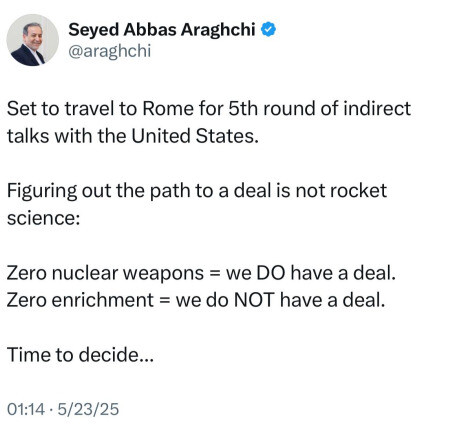Image resolution: width=457 pixels, height=426 pixels.
Task: Click the word 'Rome' in the tweet
Action: tap(168, 109)
